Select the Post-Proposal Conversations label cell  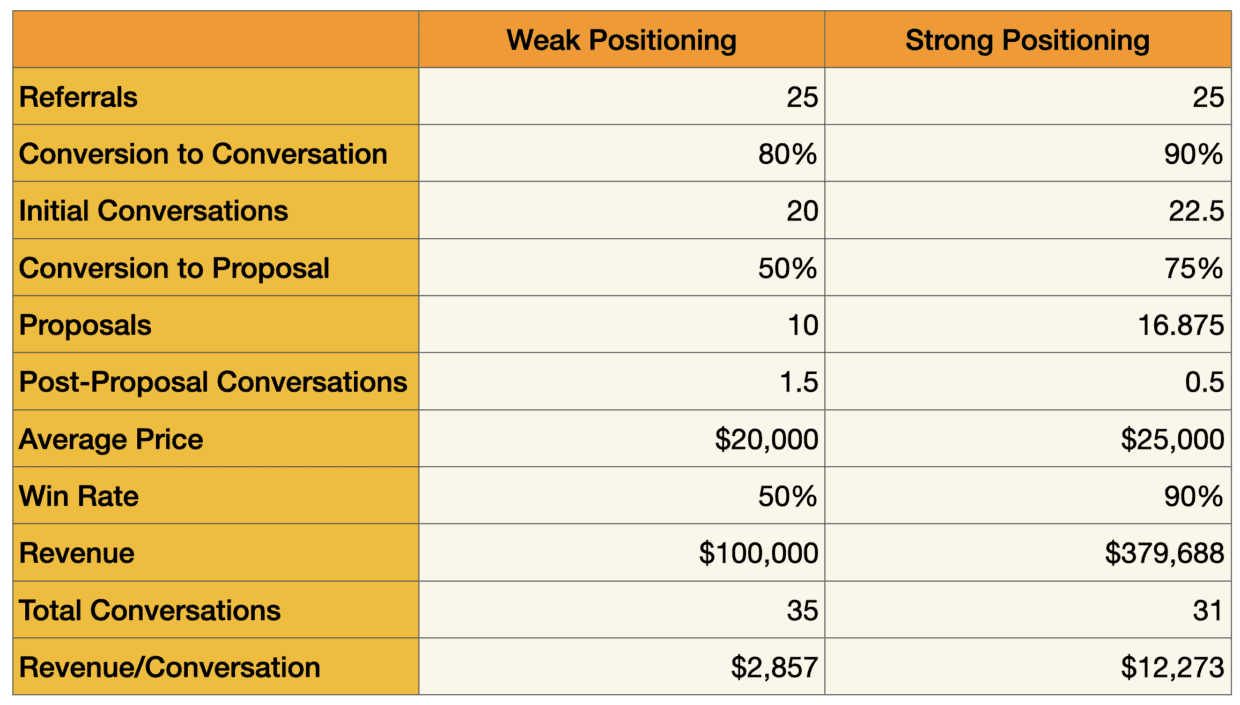216,382
